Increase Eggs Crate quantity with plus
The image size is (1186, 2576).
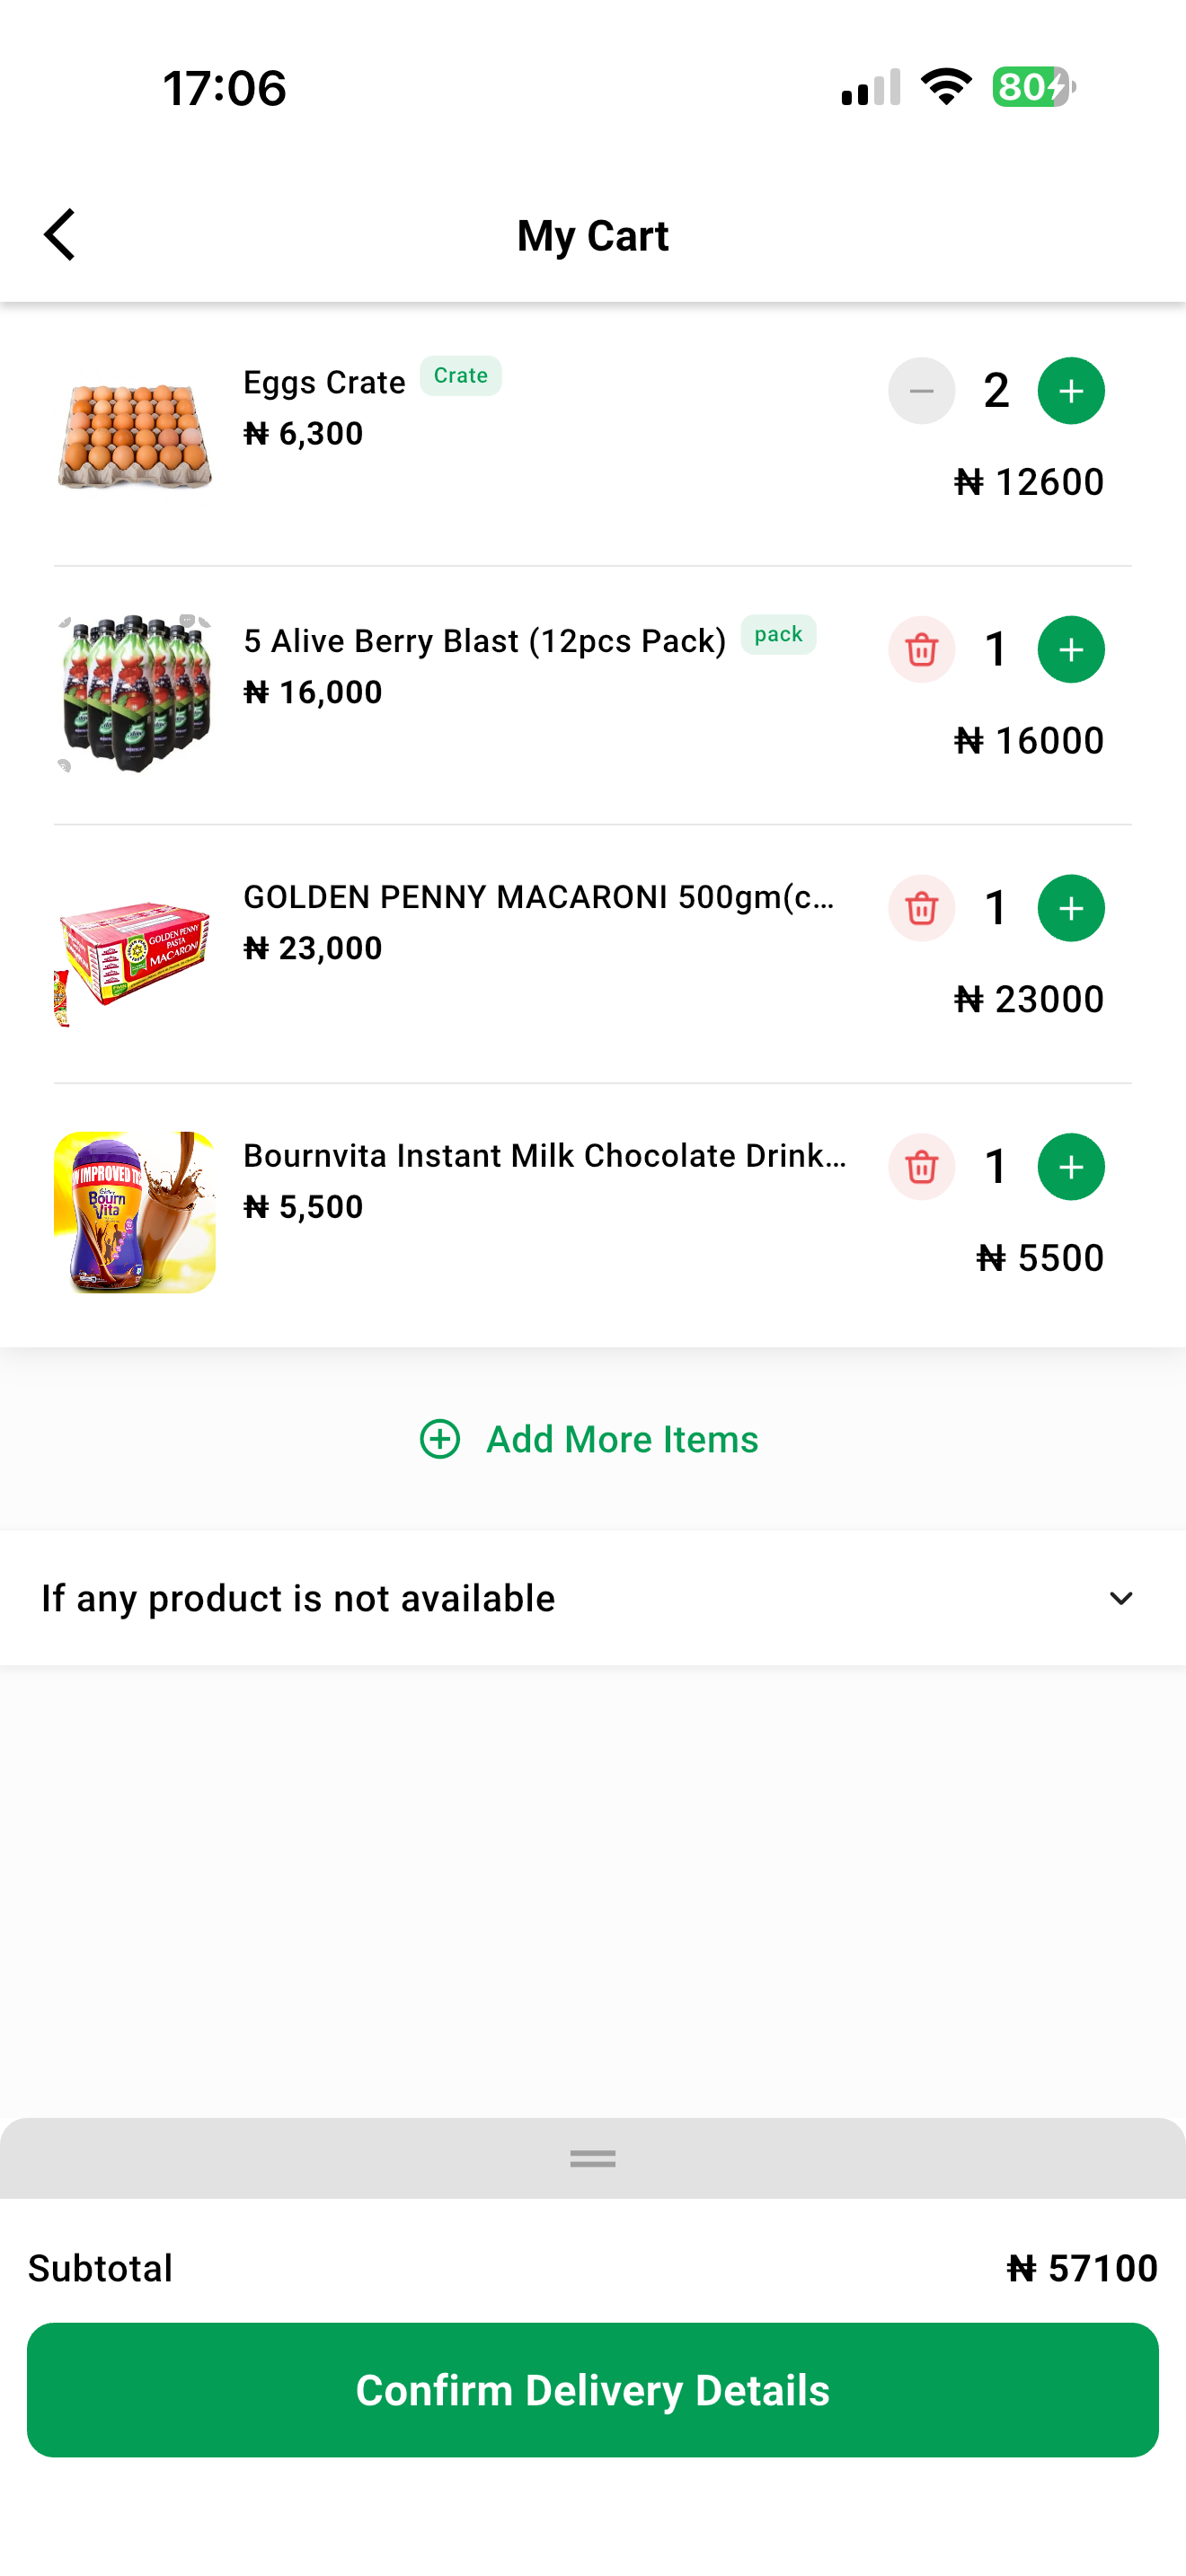1071,391
